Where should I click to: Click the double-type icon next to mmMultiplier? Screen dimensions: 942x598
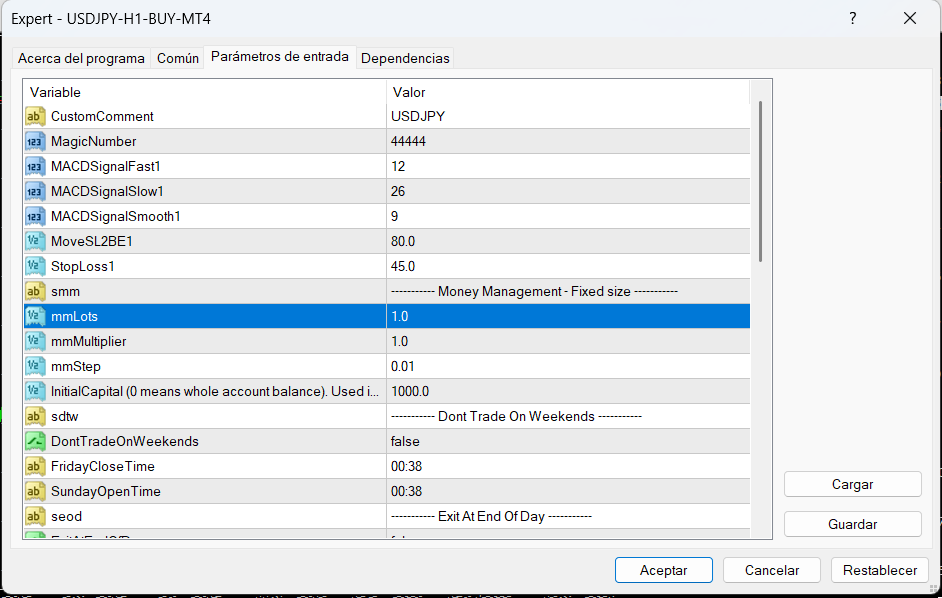[35, 341]
